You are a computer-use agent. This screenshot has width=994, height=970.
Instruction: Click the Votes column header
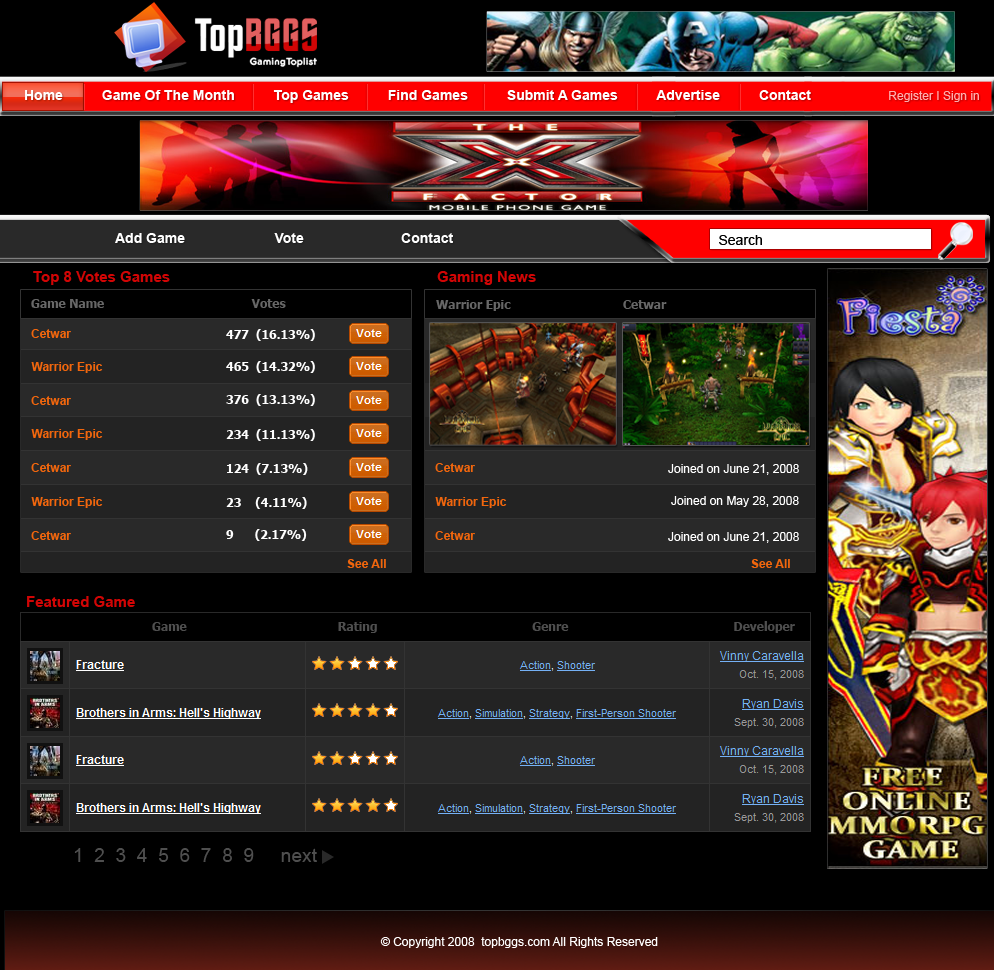(268, 304)
